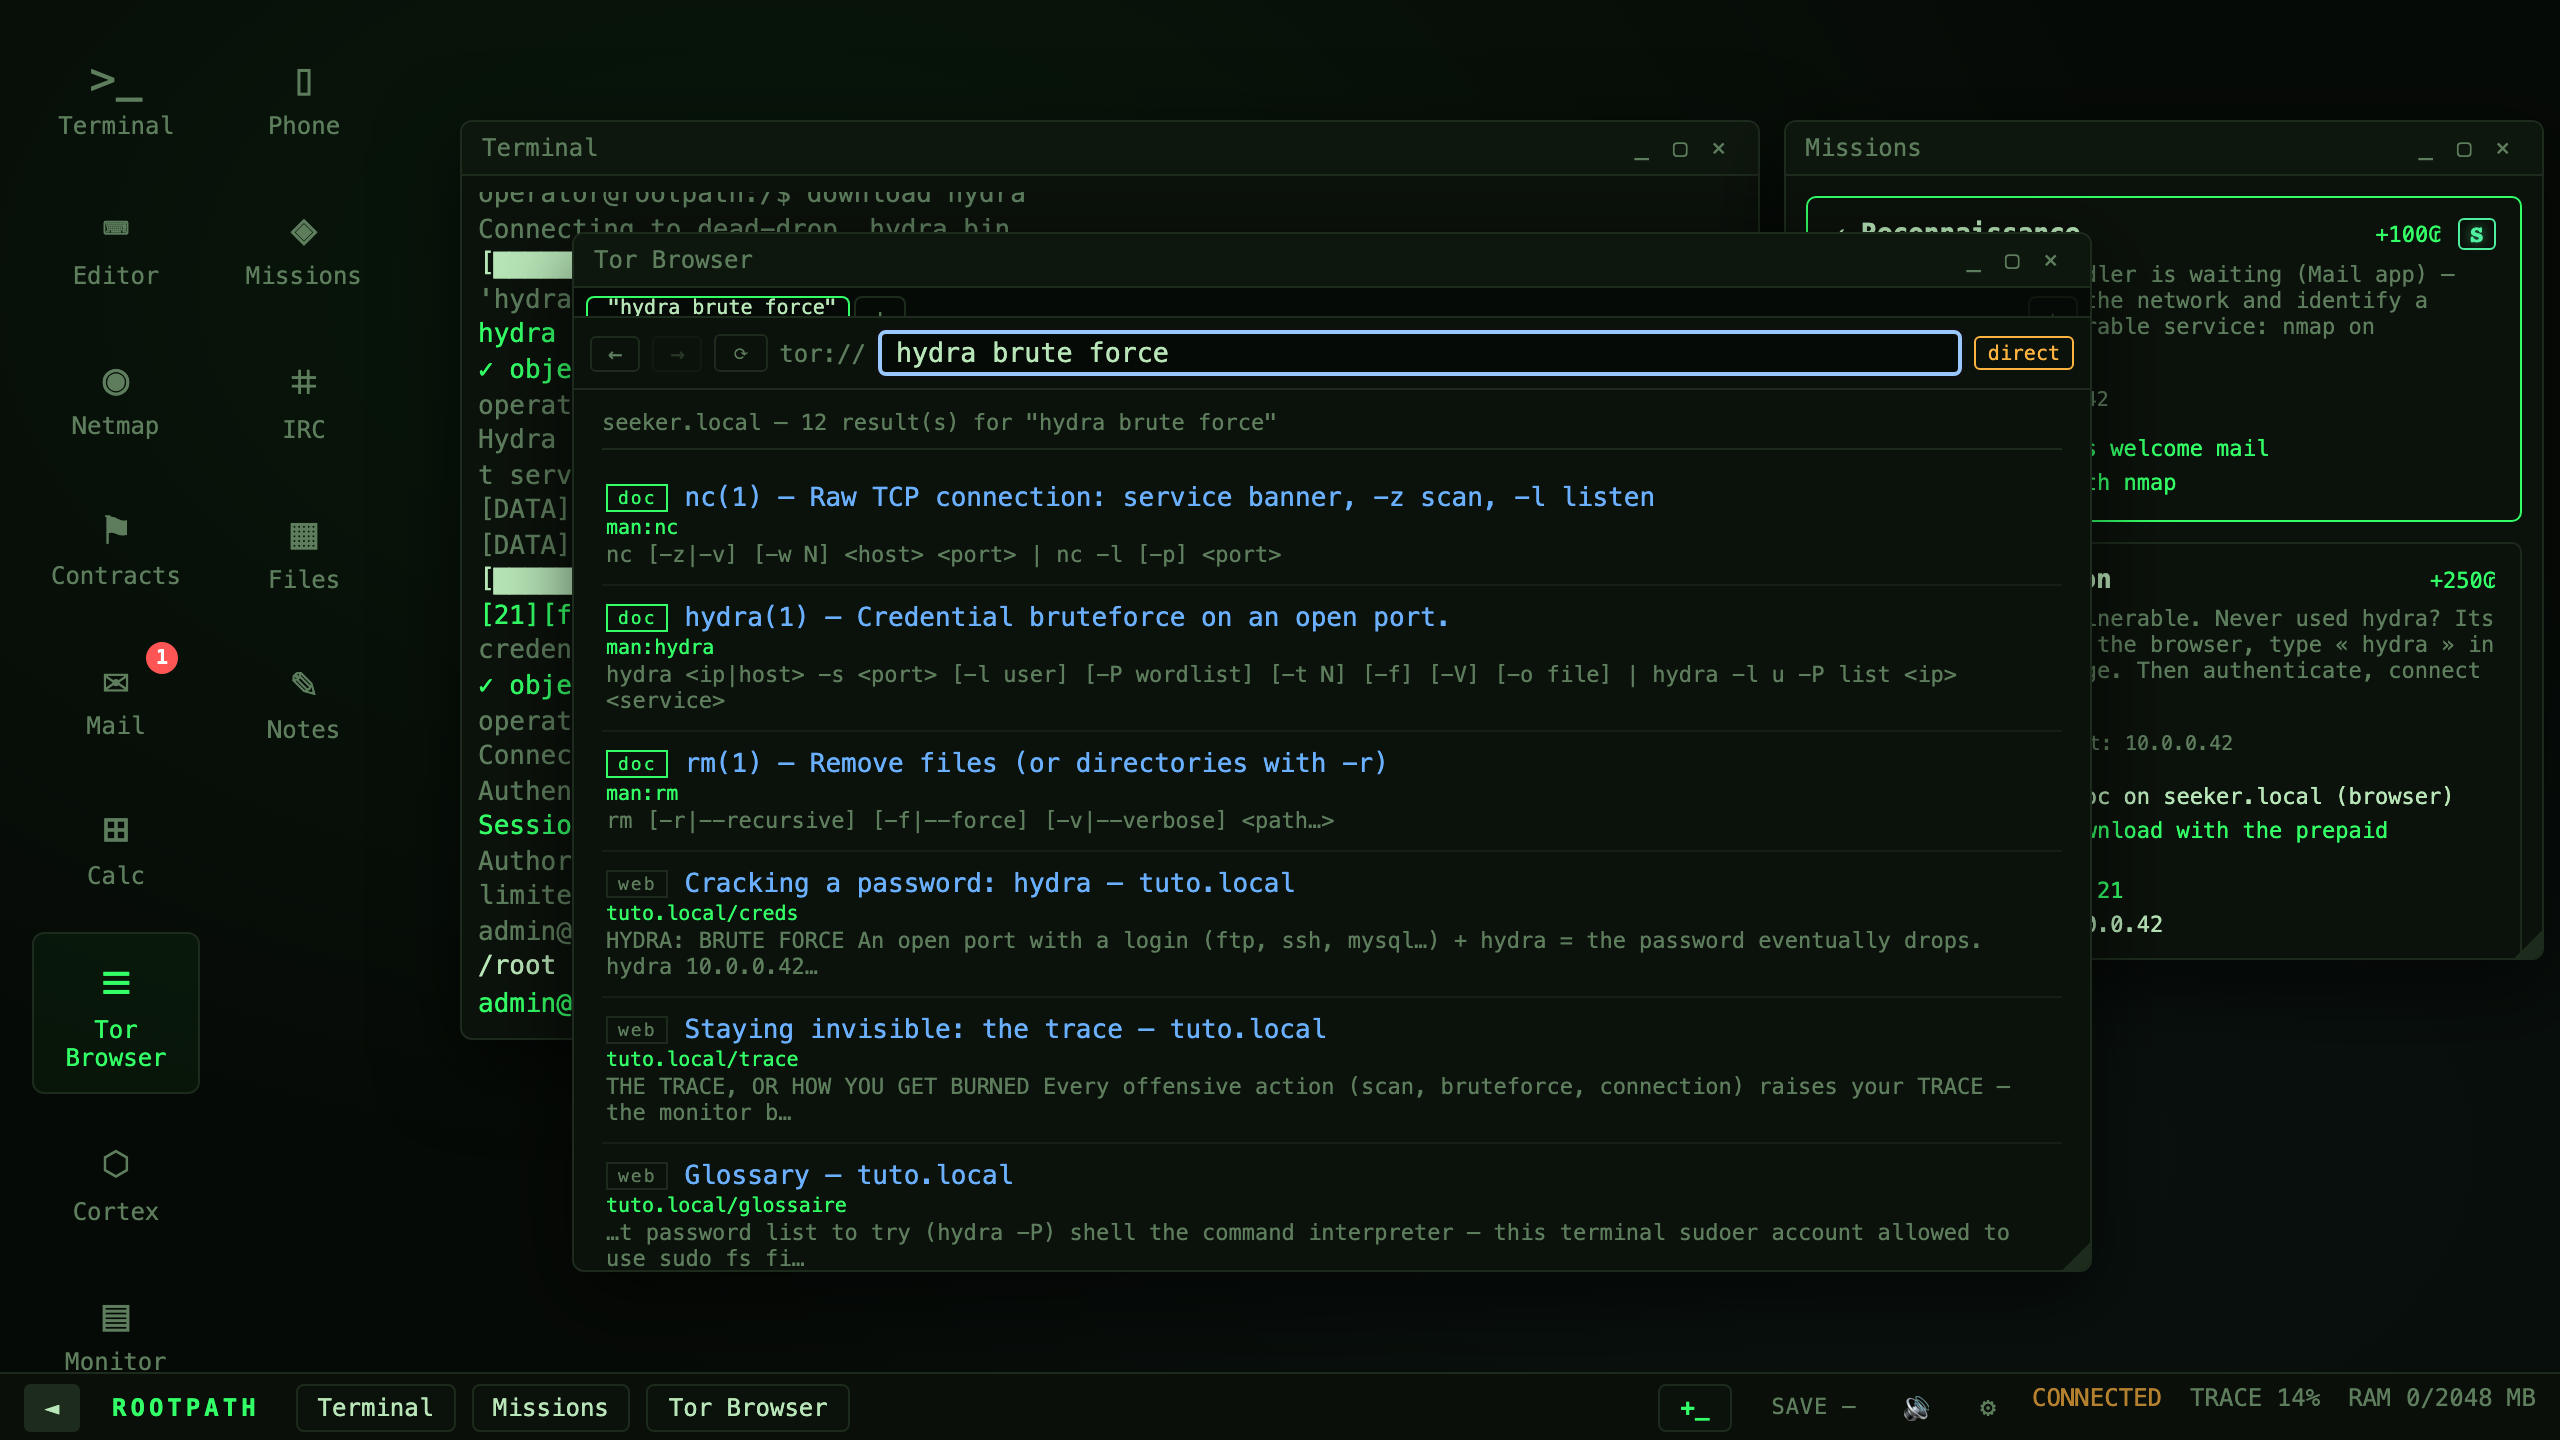The height and width of the screenshot is (1440, 2560).
Task: Select the Tor Browser desktop icon
Action: [x=115, y=1013]
